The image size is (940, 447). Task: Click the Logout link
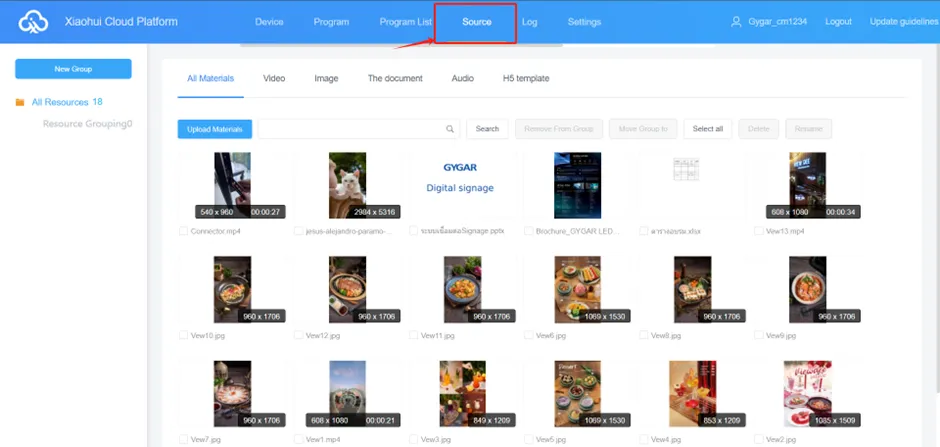coord(838,22)
